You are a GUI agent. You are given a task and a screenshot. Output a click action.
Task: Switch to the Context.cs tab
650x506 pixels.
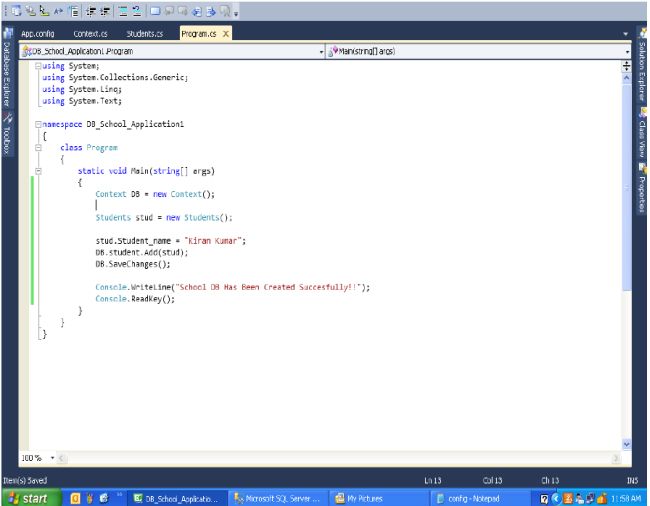(x=90, y=34)
